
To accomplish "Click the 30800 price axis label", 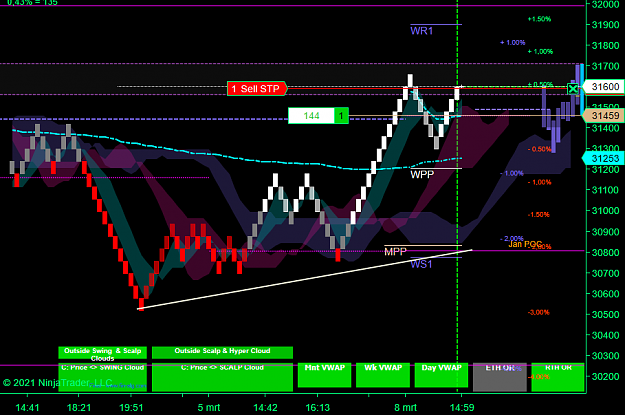I will [605, 252].
